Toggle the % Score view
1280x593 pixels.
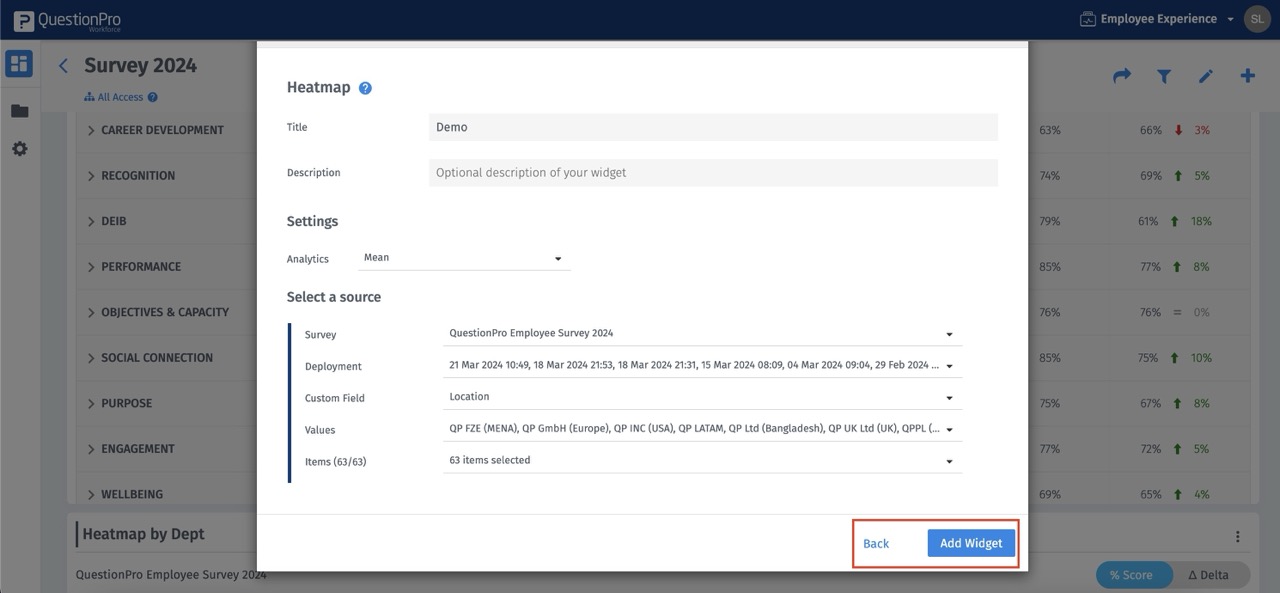coord(1133,574)
